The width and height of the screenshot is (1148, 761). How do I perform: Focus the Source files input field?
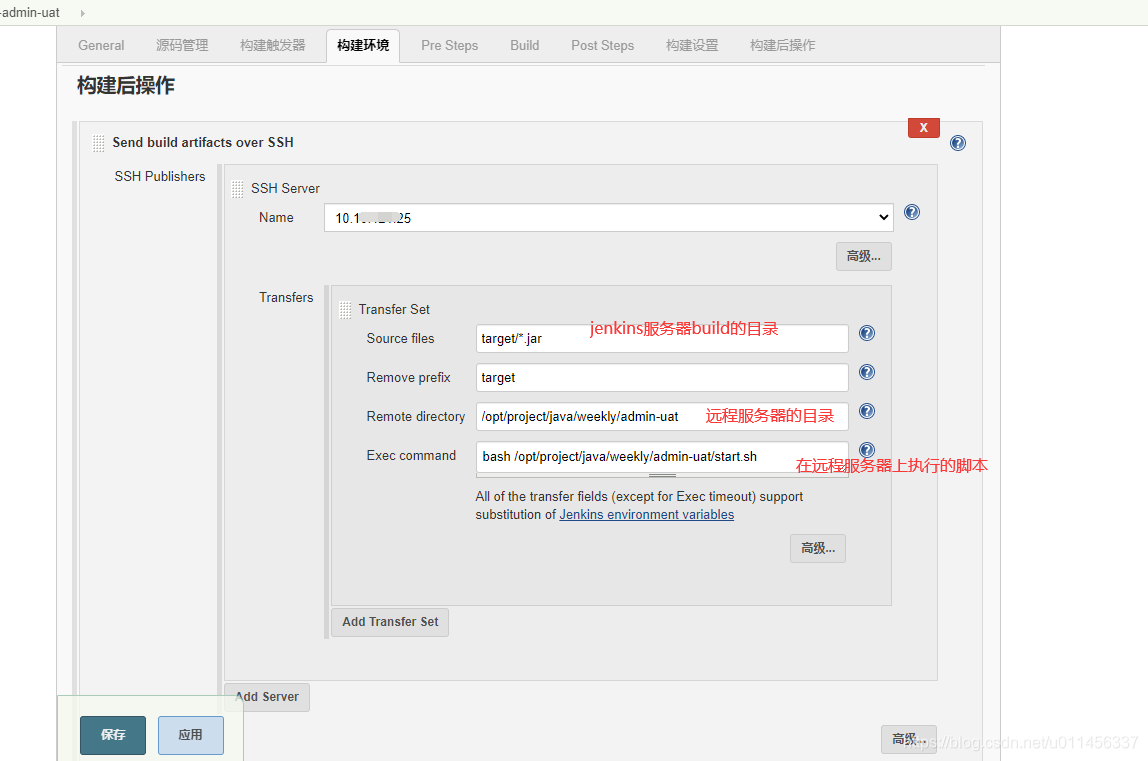coord(662,338)
